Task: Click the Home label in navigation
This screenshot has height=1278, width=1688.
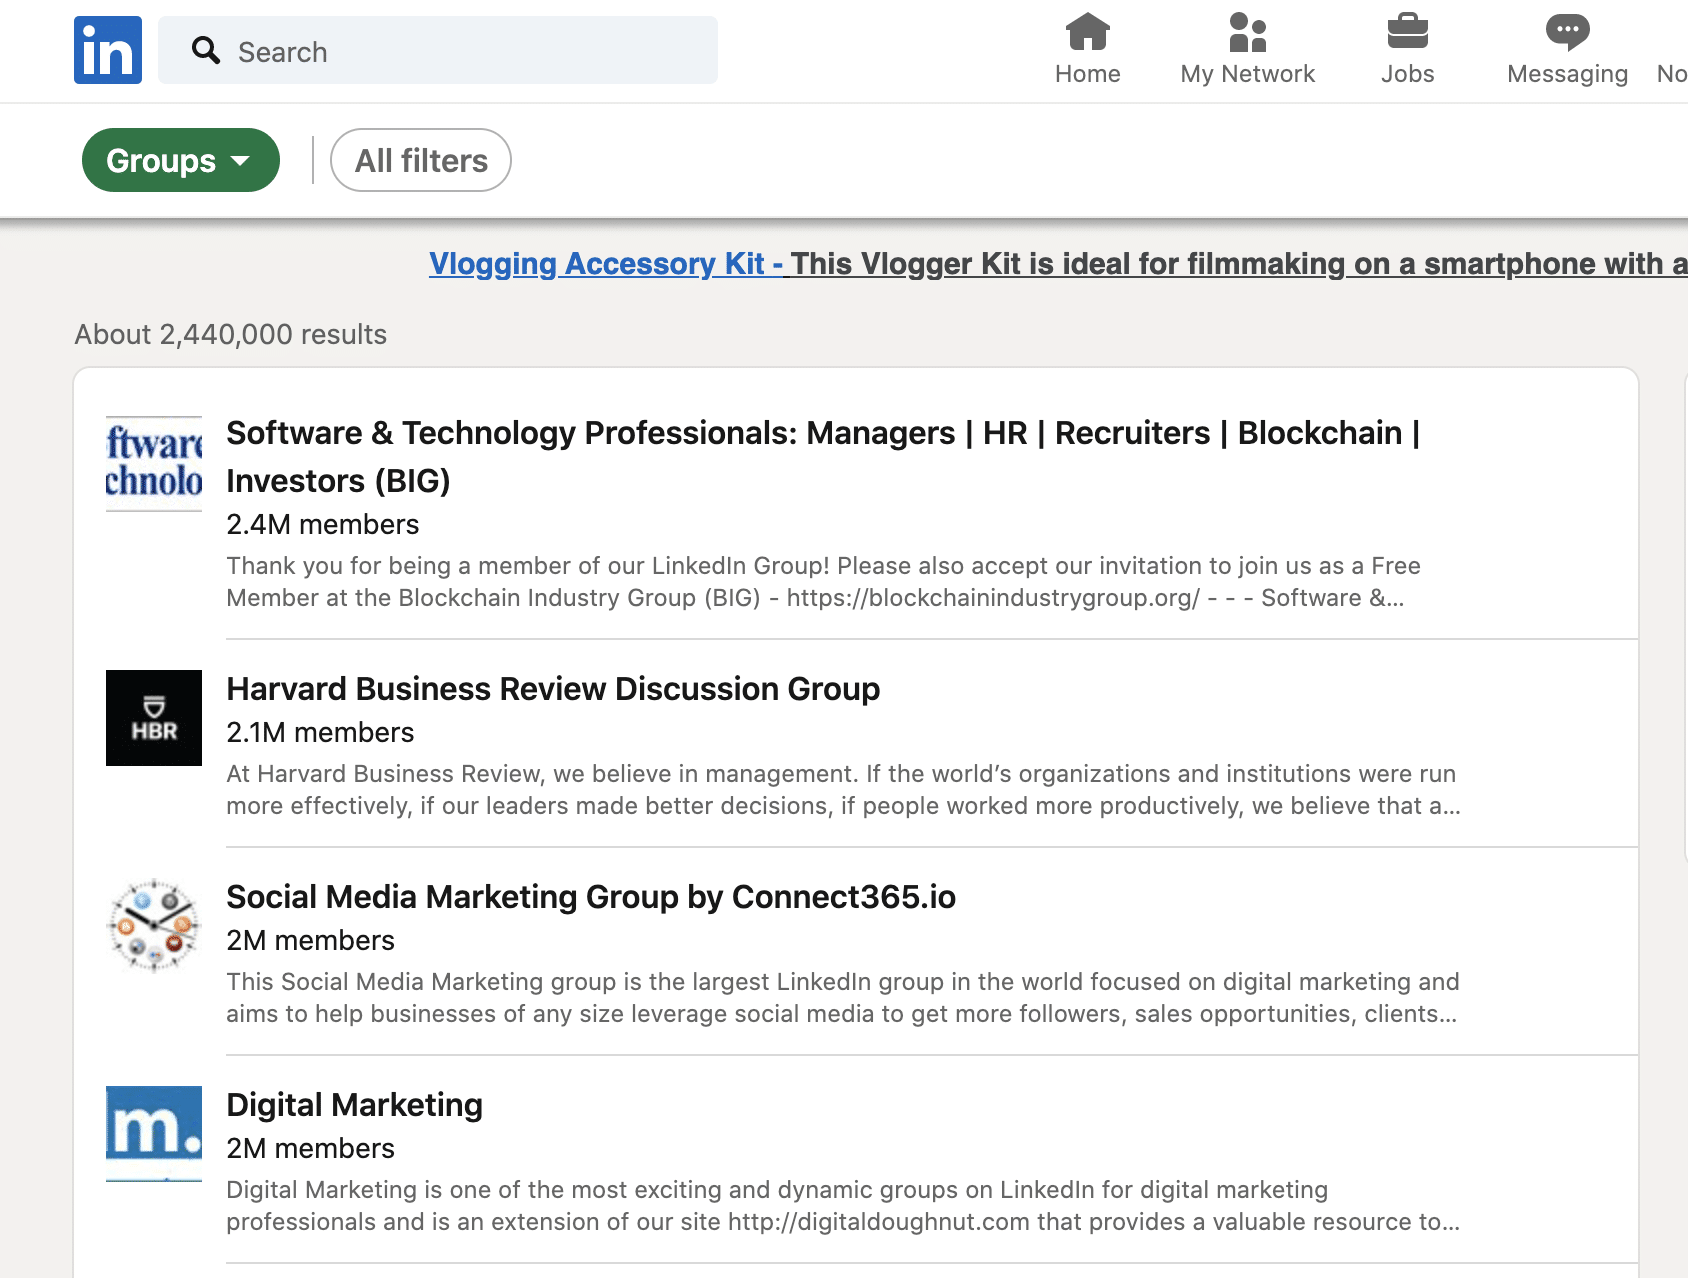Action: (1087, 74)
